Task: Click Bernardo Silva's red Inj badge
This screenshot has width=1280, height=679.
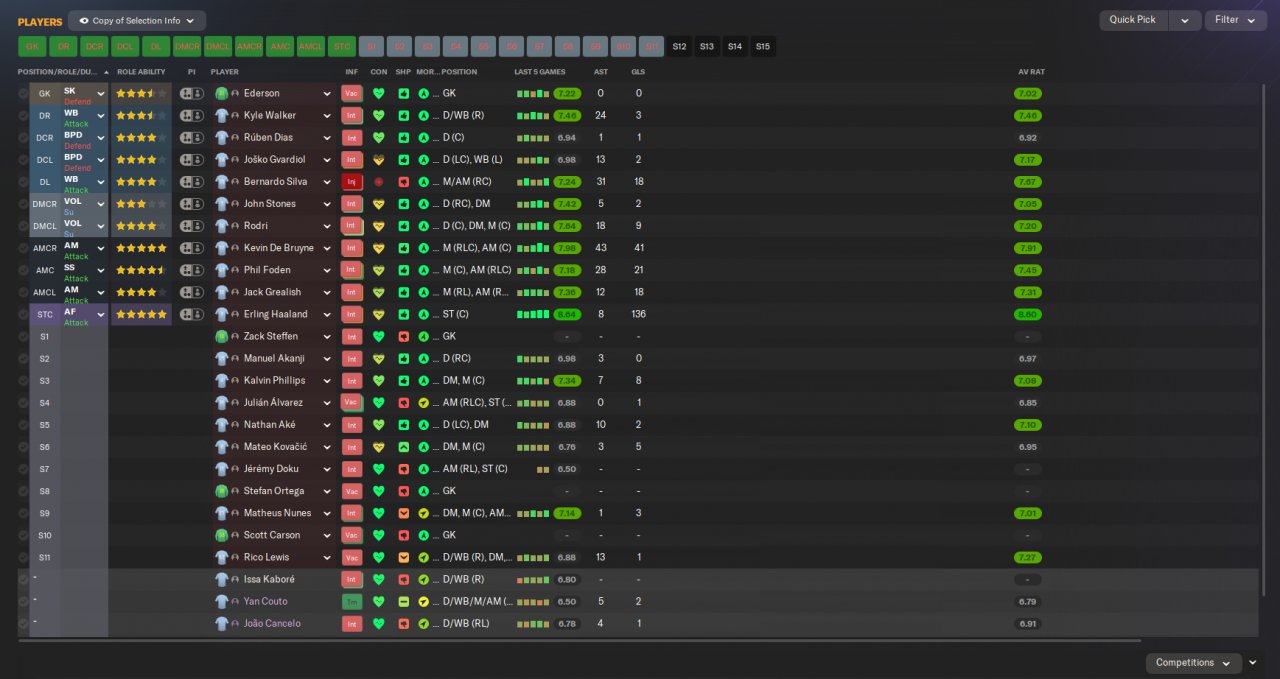Action: pos(351,182)
